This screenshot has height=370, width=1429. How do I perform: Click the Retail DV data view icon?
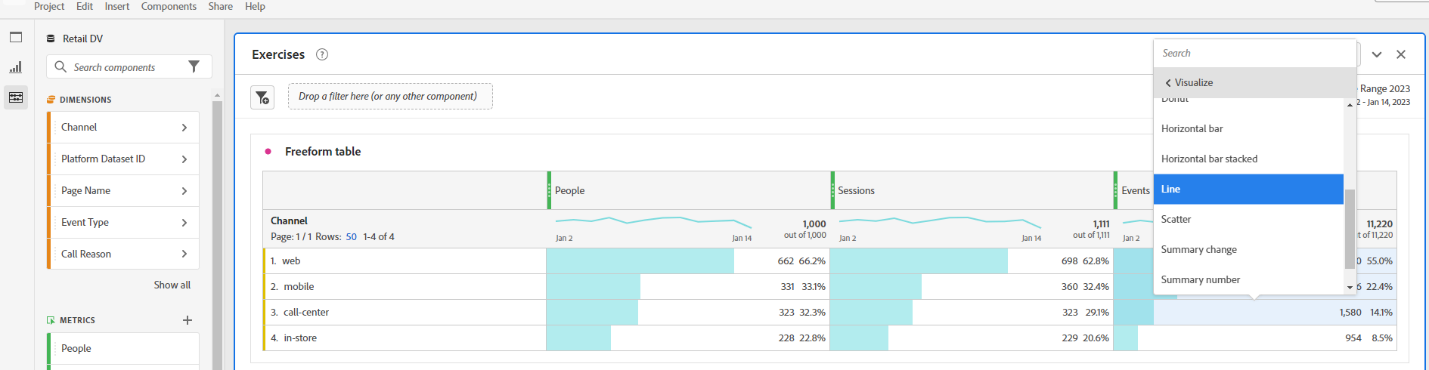51,39
